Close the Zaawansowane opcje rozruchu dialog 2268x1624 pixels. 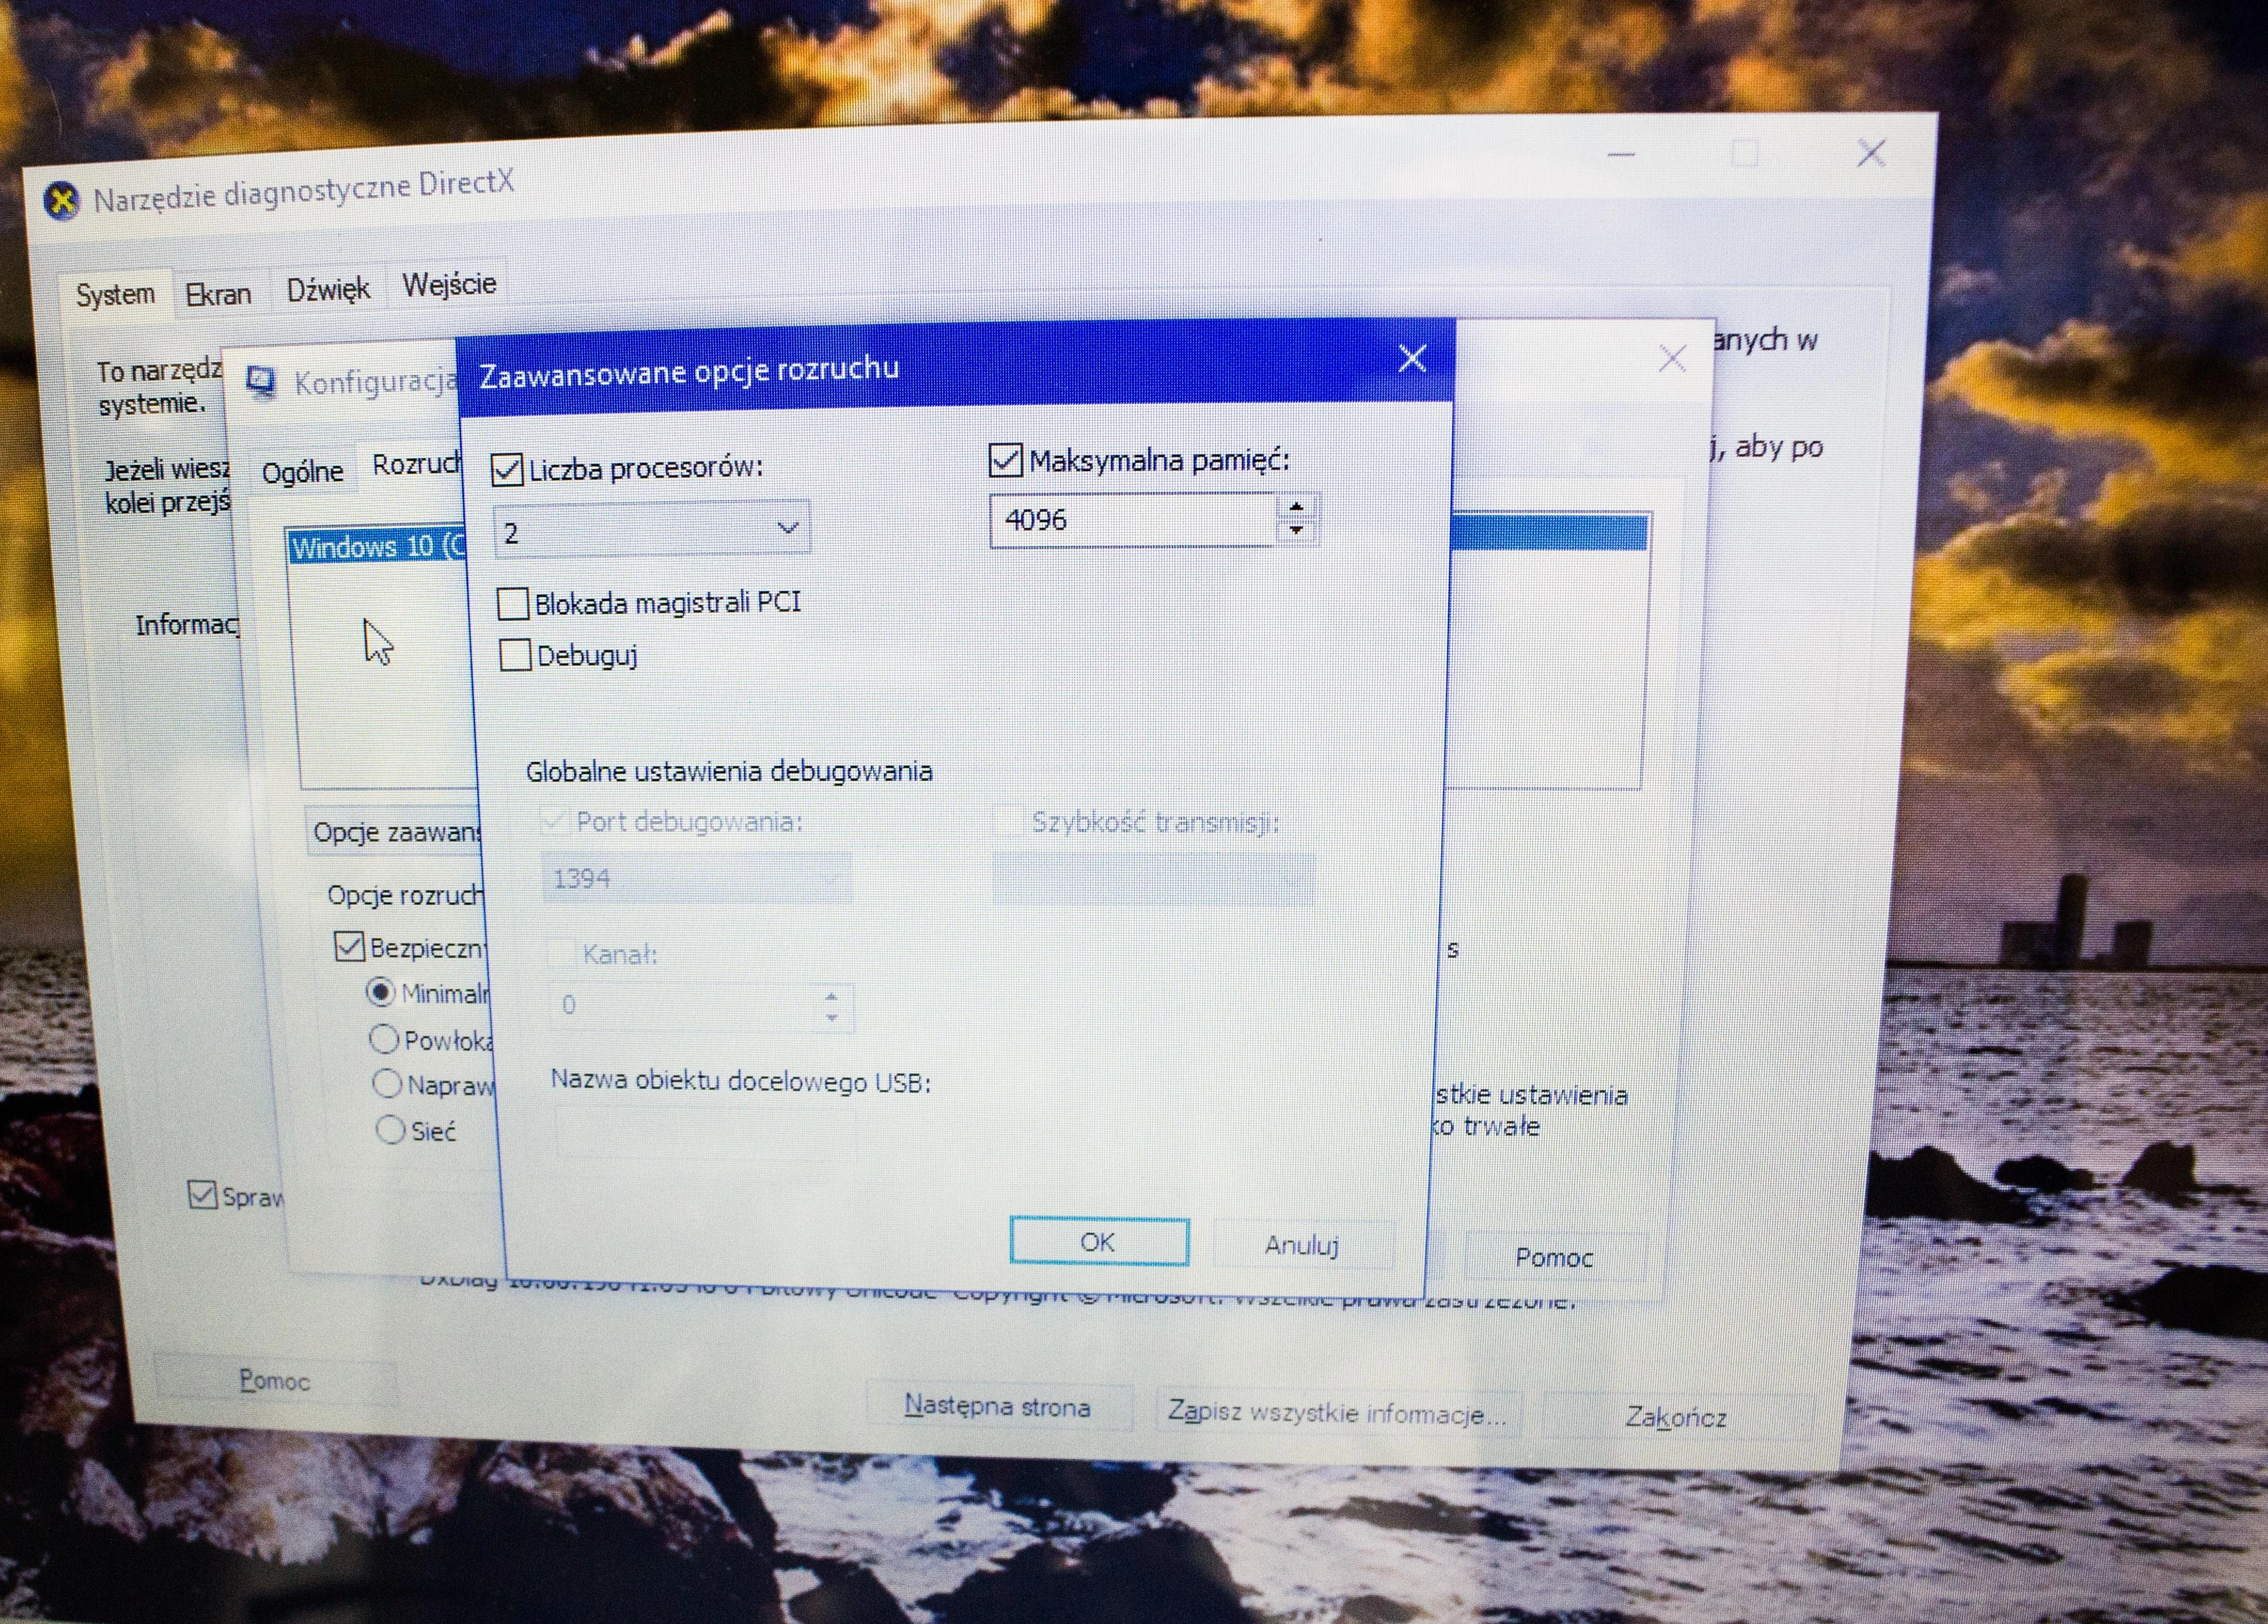click(x=1412, y=358)
